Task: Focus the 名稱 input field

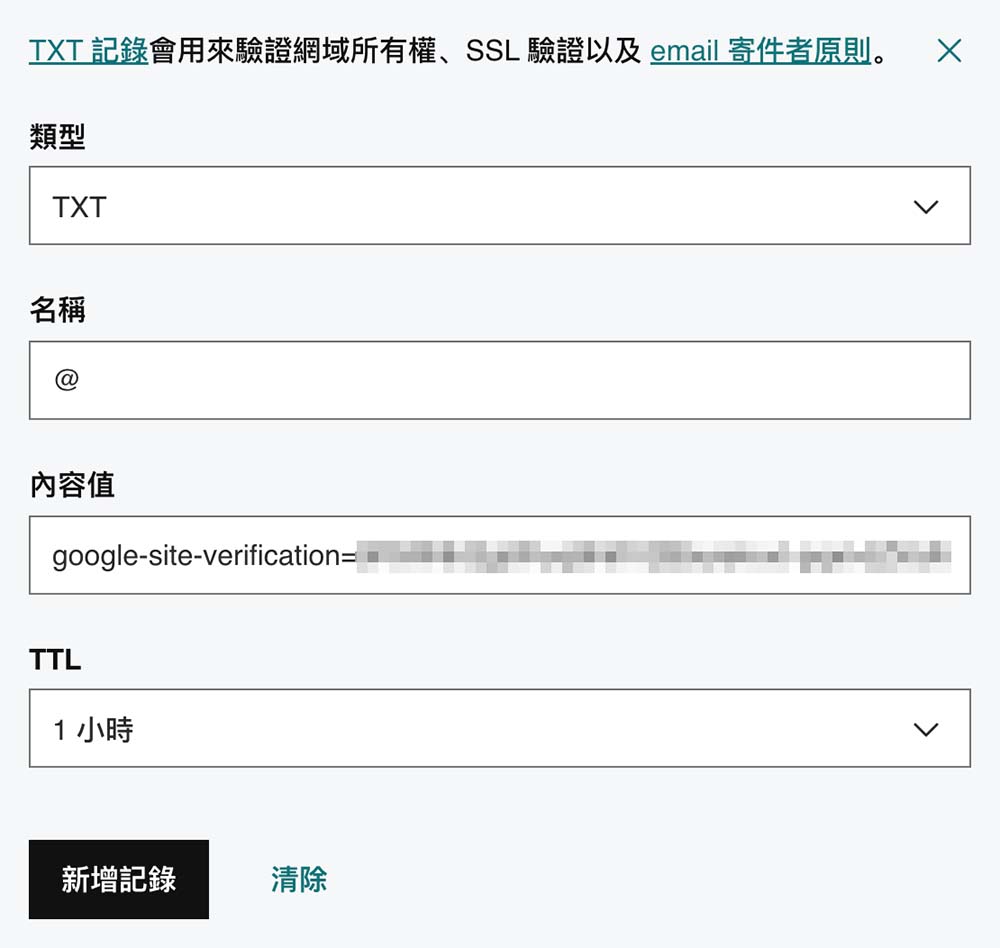Action: tap(500, 380)
